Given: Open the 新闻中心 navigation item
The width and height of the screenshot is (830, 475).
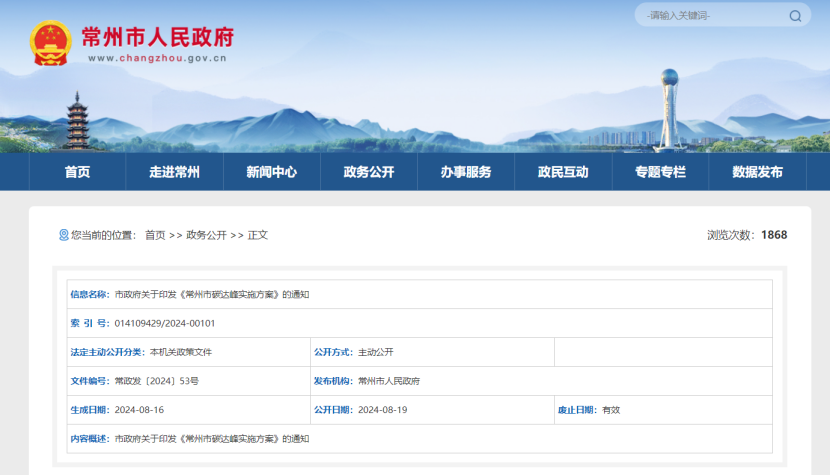Looking at the screenshot, I should click(271, 172).
